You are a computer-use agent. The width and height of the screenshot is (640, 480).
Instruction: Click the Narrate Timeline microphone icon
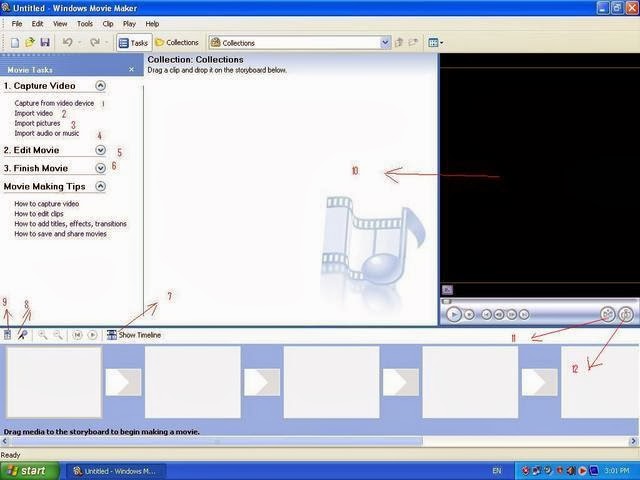(x=22, y=335)
